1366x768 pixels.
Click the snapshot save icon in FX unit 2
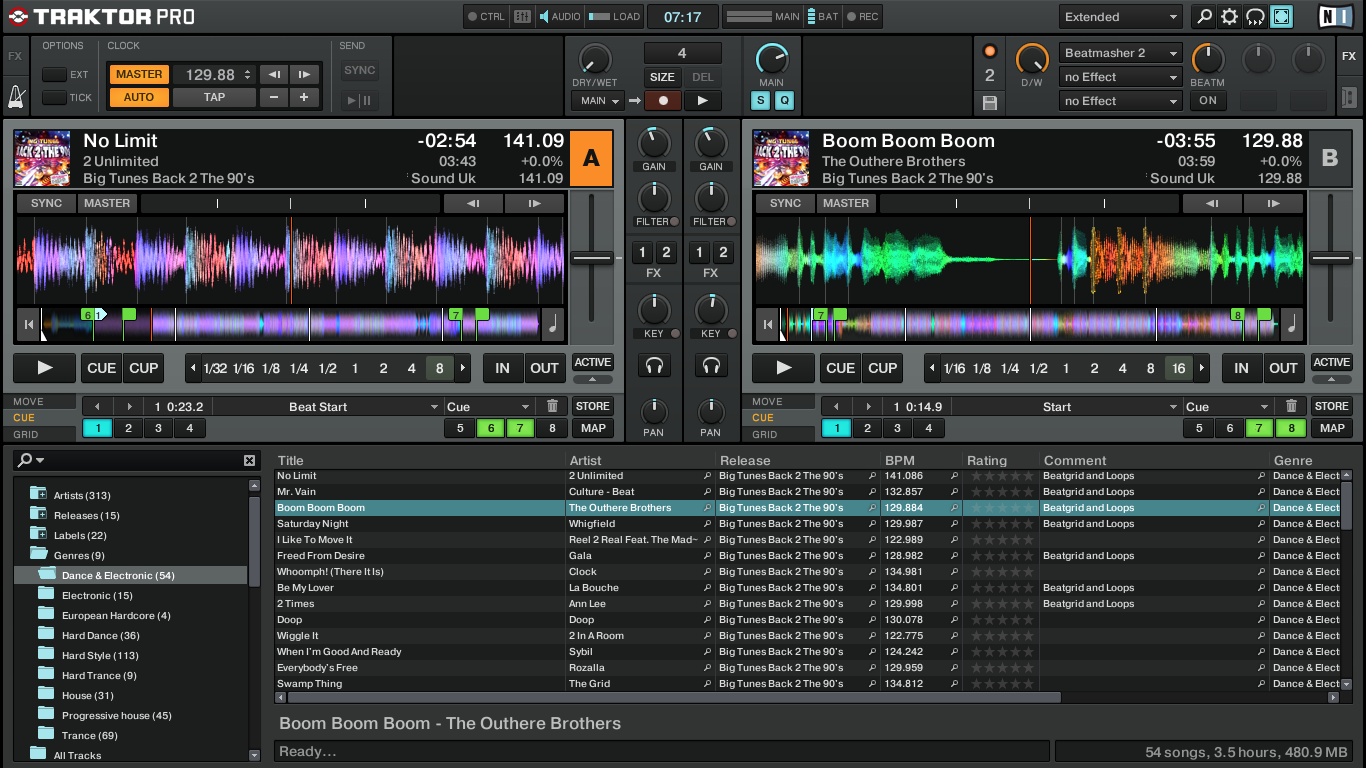[990, 102]
